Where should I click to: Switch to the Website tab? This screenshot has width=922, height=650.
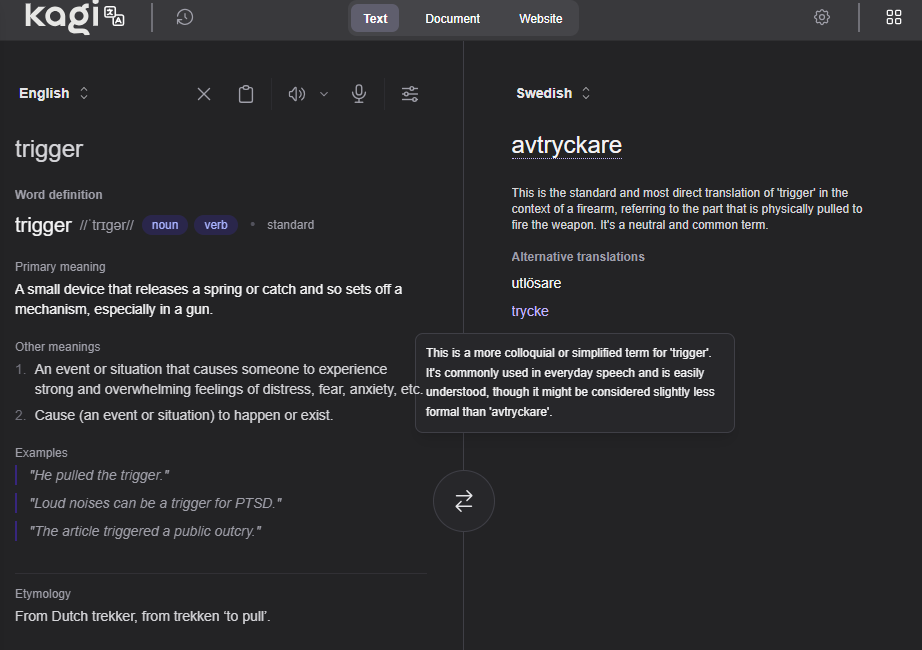tap(540, 18)
